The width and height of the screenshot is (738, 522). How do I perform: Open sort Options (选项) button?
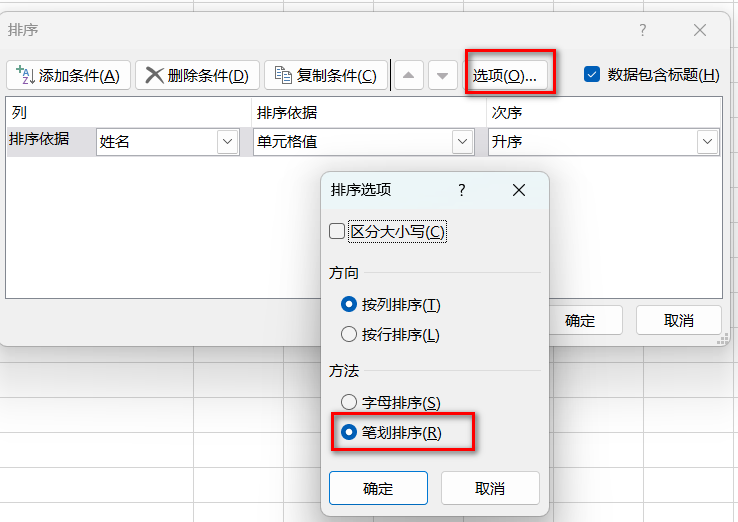pos(510,75)
